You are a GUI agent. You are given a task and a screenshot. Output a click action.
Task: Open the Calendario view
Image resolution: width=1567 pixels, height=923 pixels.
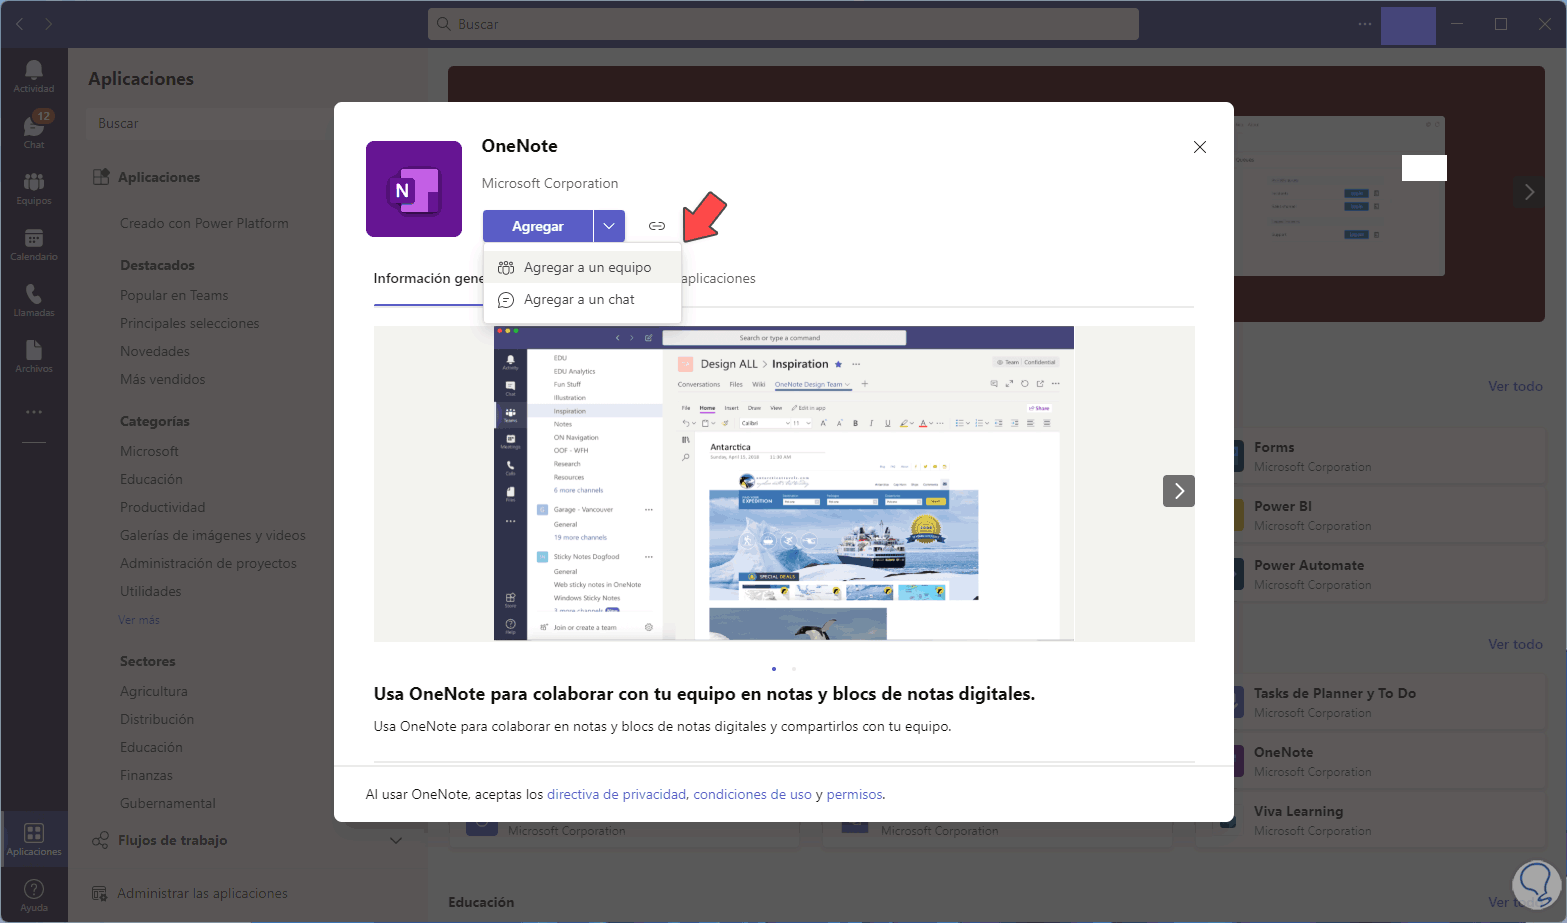pyautogui.click(x=34, y=243)
